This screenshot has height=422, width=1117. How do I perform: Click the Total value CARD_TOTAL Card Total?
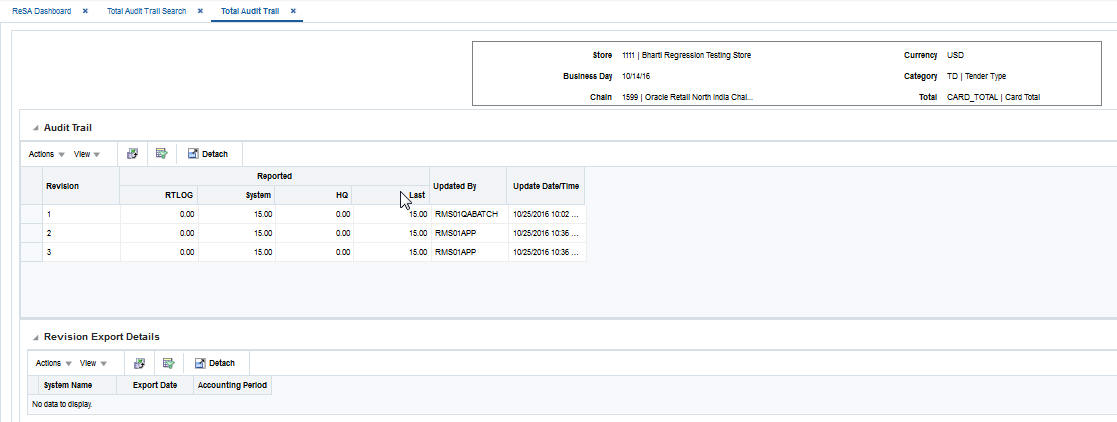tap(993, 97)
